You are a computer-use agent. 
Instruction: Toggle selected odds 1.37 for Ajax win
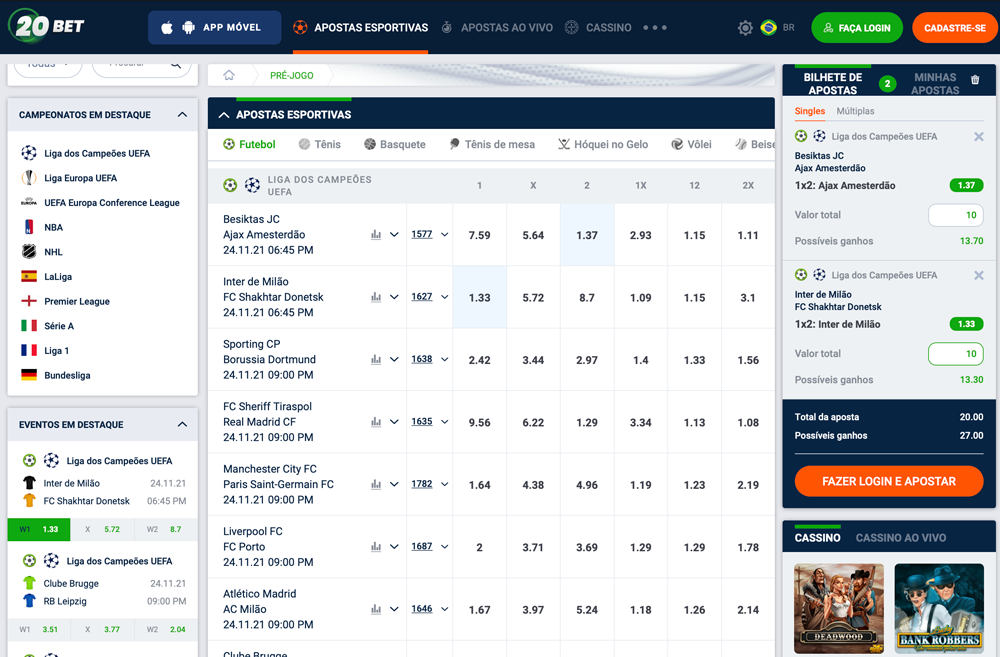587,235
